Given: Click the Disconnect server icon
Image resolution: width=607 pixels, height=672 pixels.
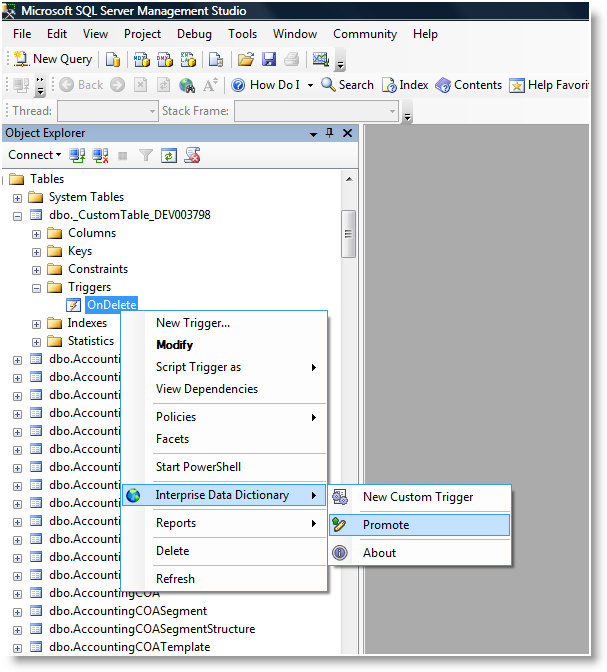Looking at the screenshot, I should [100, 155].
